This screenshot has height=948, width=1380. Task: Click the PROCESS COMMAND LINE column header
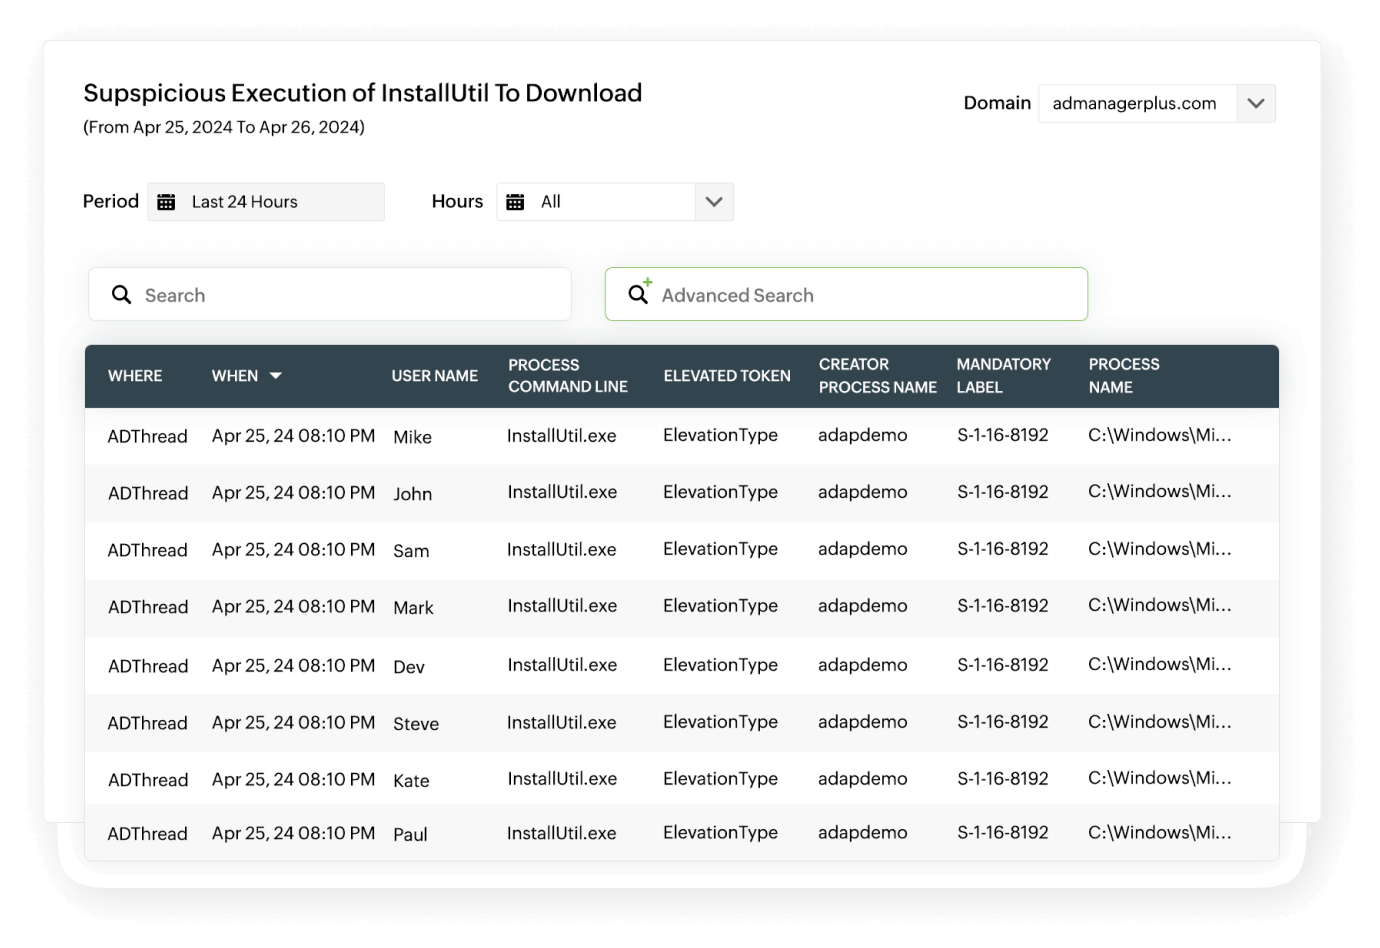pyautogui.click(x=568, y=376)
